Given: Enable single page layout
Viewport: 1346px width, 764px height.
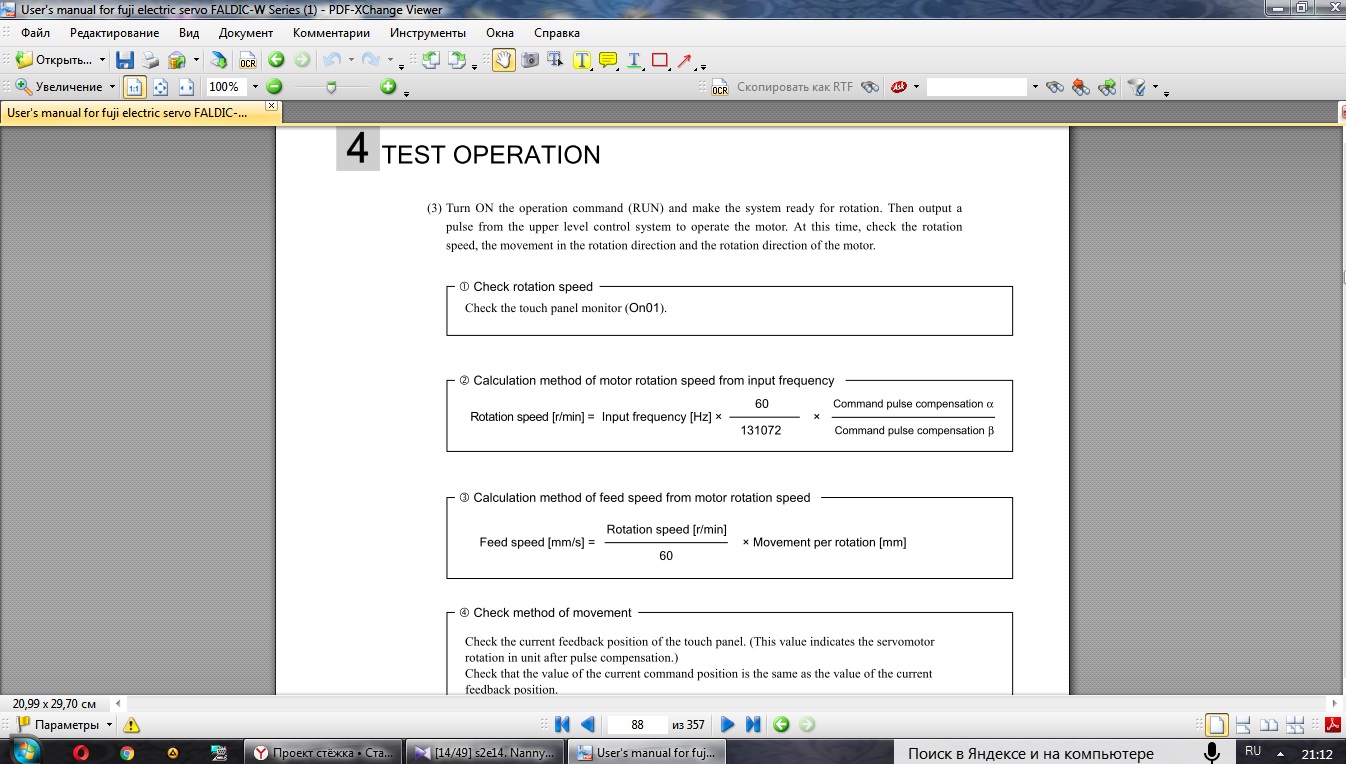Looking at the screenshot, I should (1216, 725).
